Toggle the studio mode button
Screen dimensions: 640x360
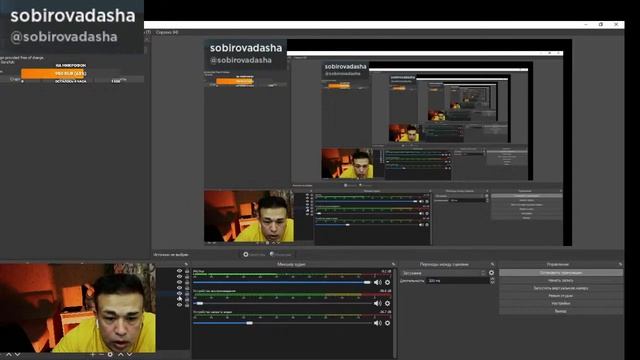(x=561, y=296)
